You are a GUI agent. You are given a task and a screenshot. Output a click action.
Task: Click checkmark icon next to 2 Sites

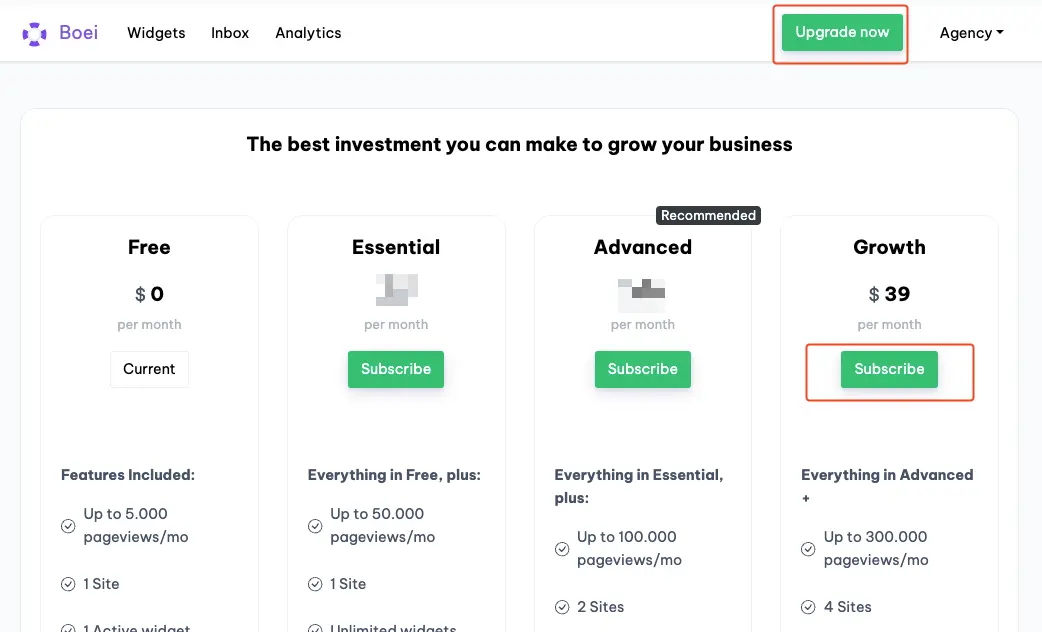562,607
